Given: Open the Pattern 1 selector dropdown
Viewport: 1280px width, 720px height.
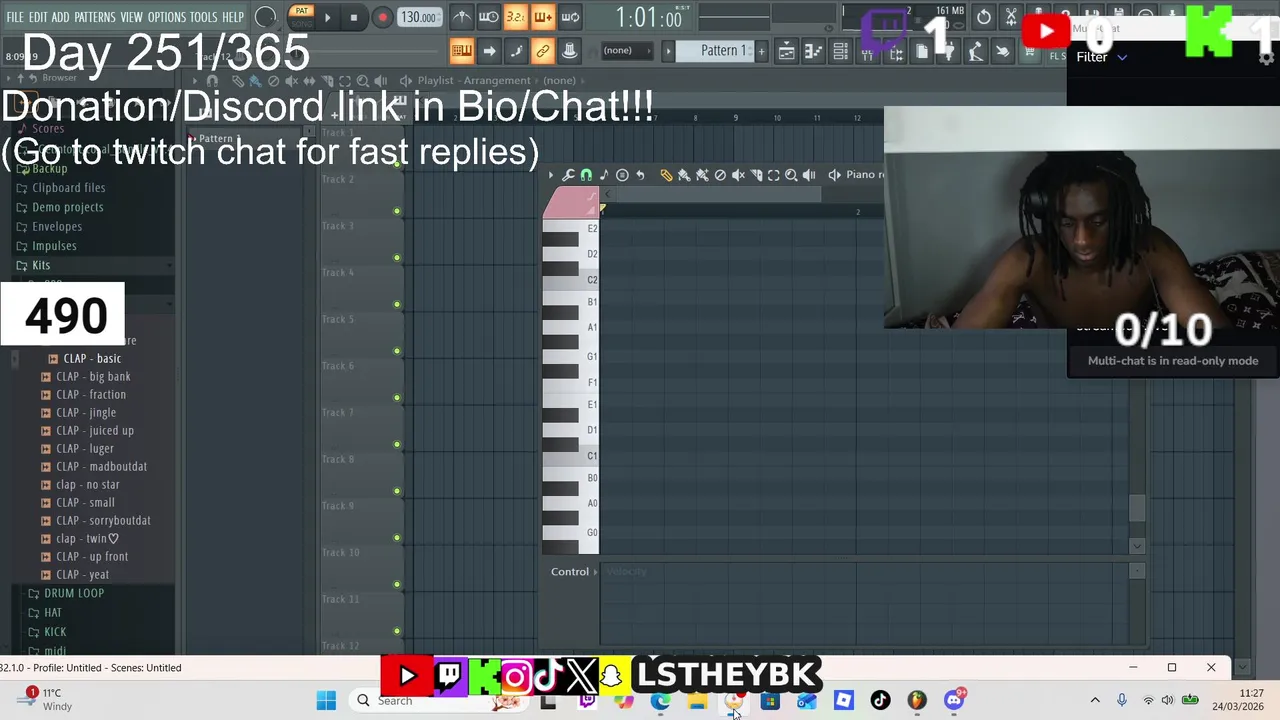Looking at the screenshot, I should click(715, 51).
